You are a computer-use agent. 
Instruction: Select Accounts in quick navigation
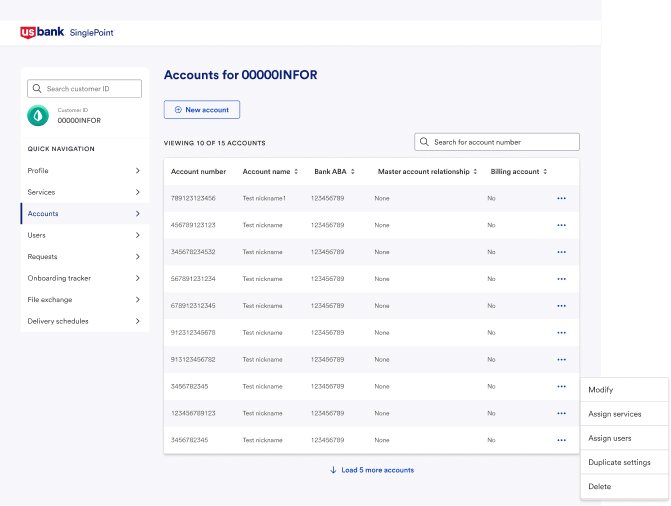(85, 213)
